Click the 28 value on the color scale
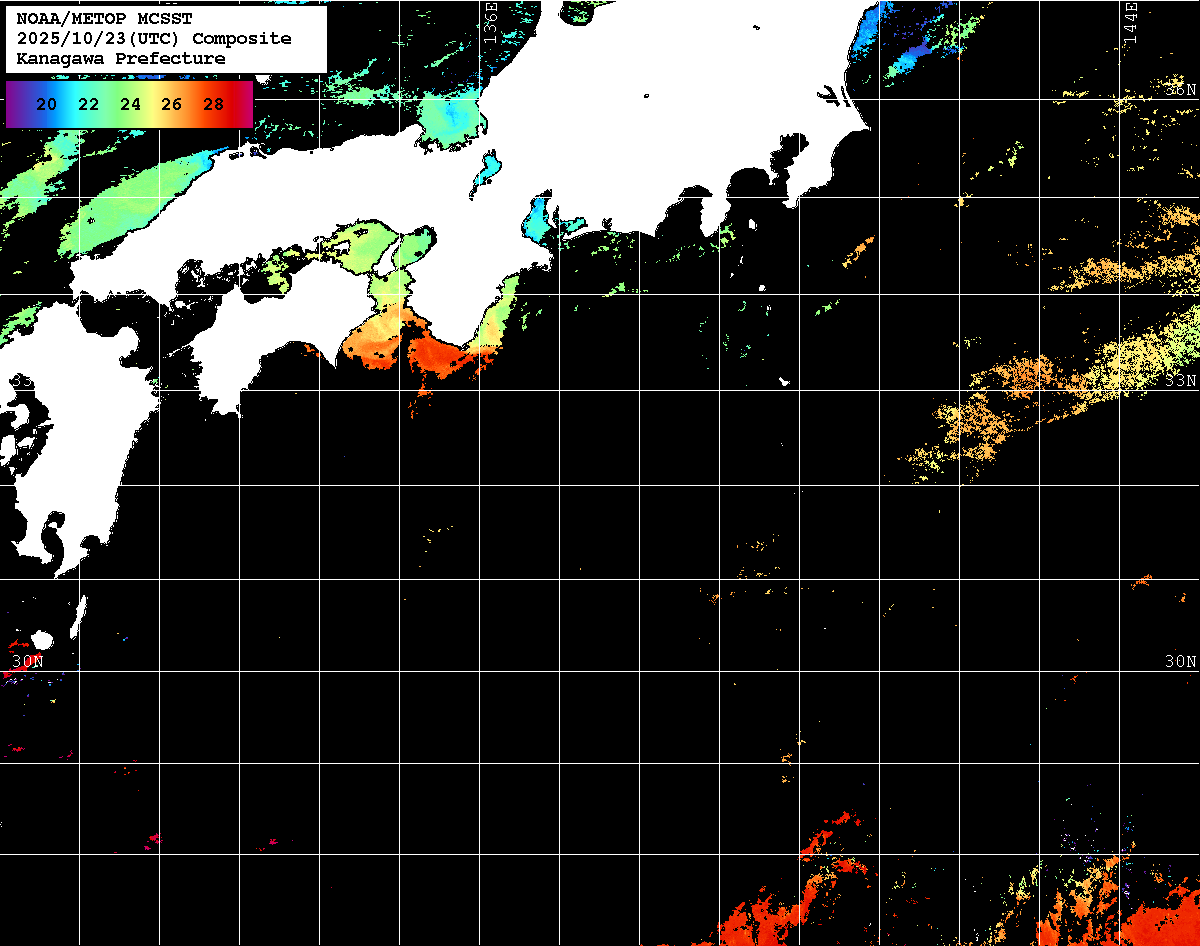Viewport: 1200px width, 946px height. click(213, 104)
